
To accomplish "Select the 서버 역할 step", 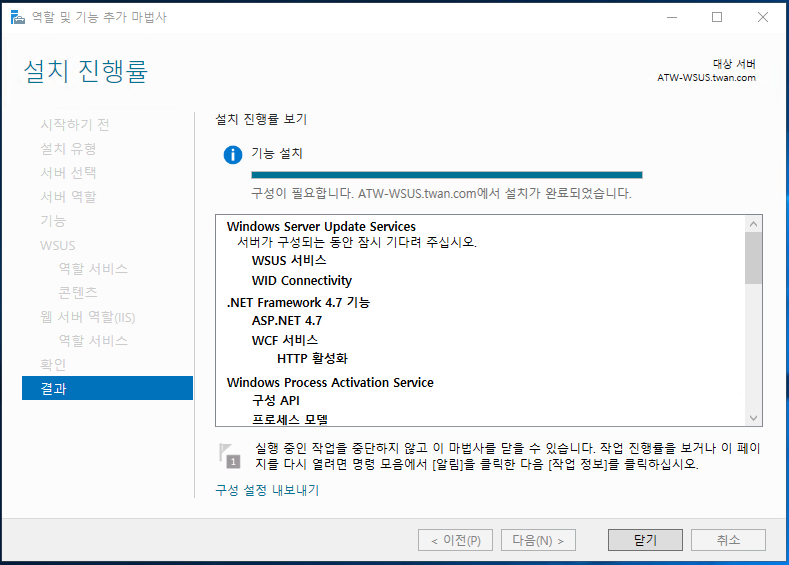I will [68, 197].
